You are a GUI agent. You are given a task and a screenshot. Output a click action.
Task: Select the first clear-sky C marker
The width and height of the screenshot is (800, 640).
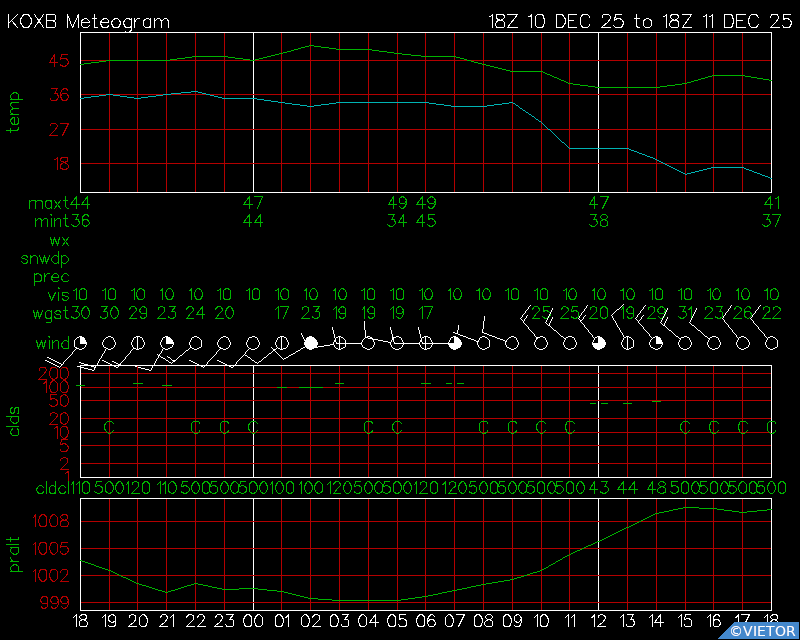[108, 426]
